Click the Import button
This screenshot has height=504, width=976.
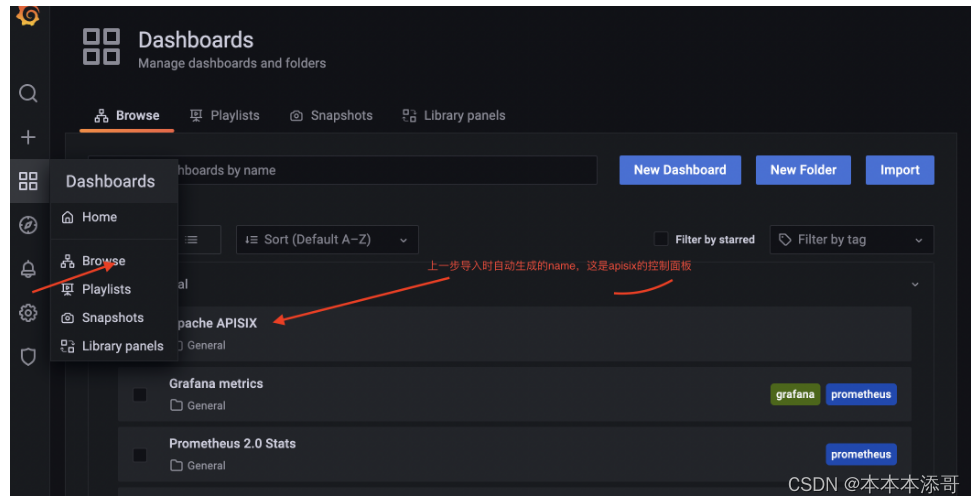[x=899, y=170]
